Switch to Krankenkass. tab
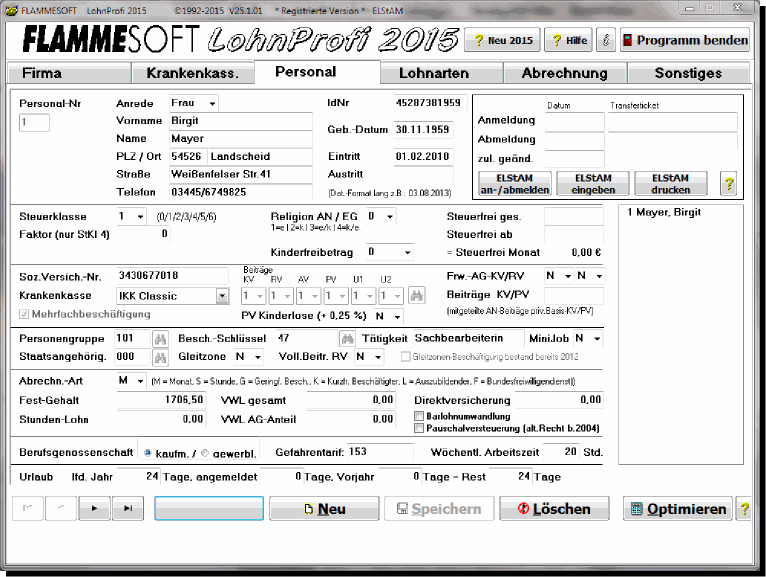The image size is (766, 577). 193,73
